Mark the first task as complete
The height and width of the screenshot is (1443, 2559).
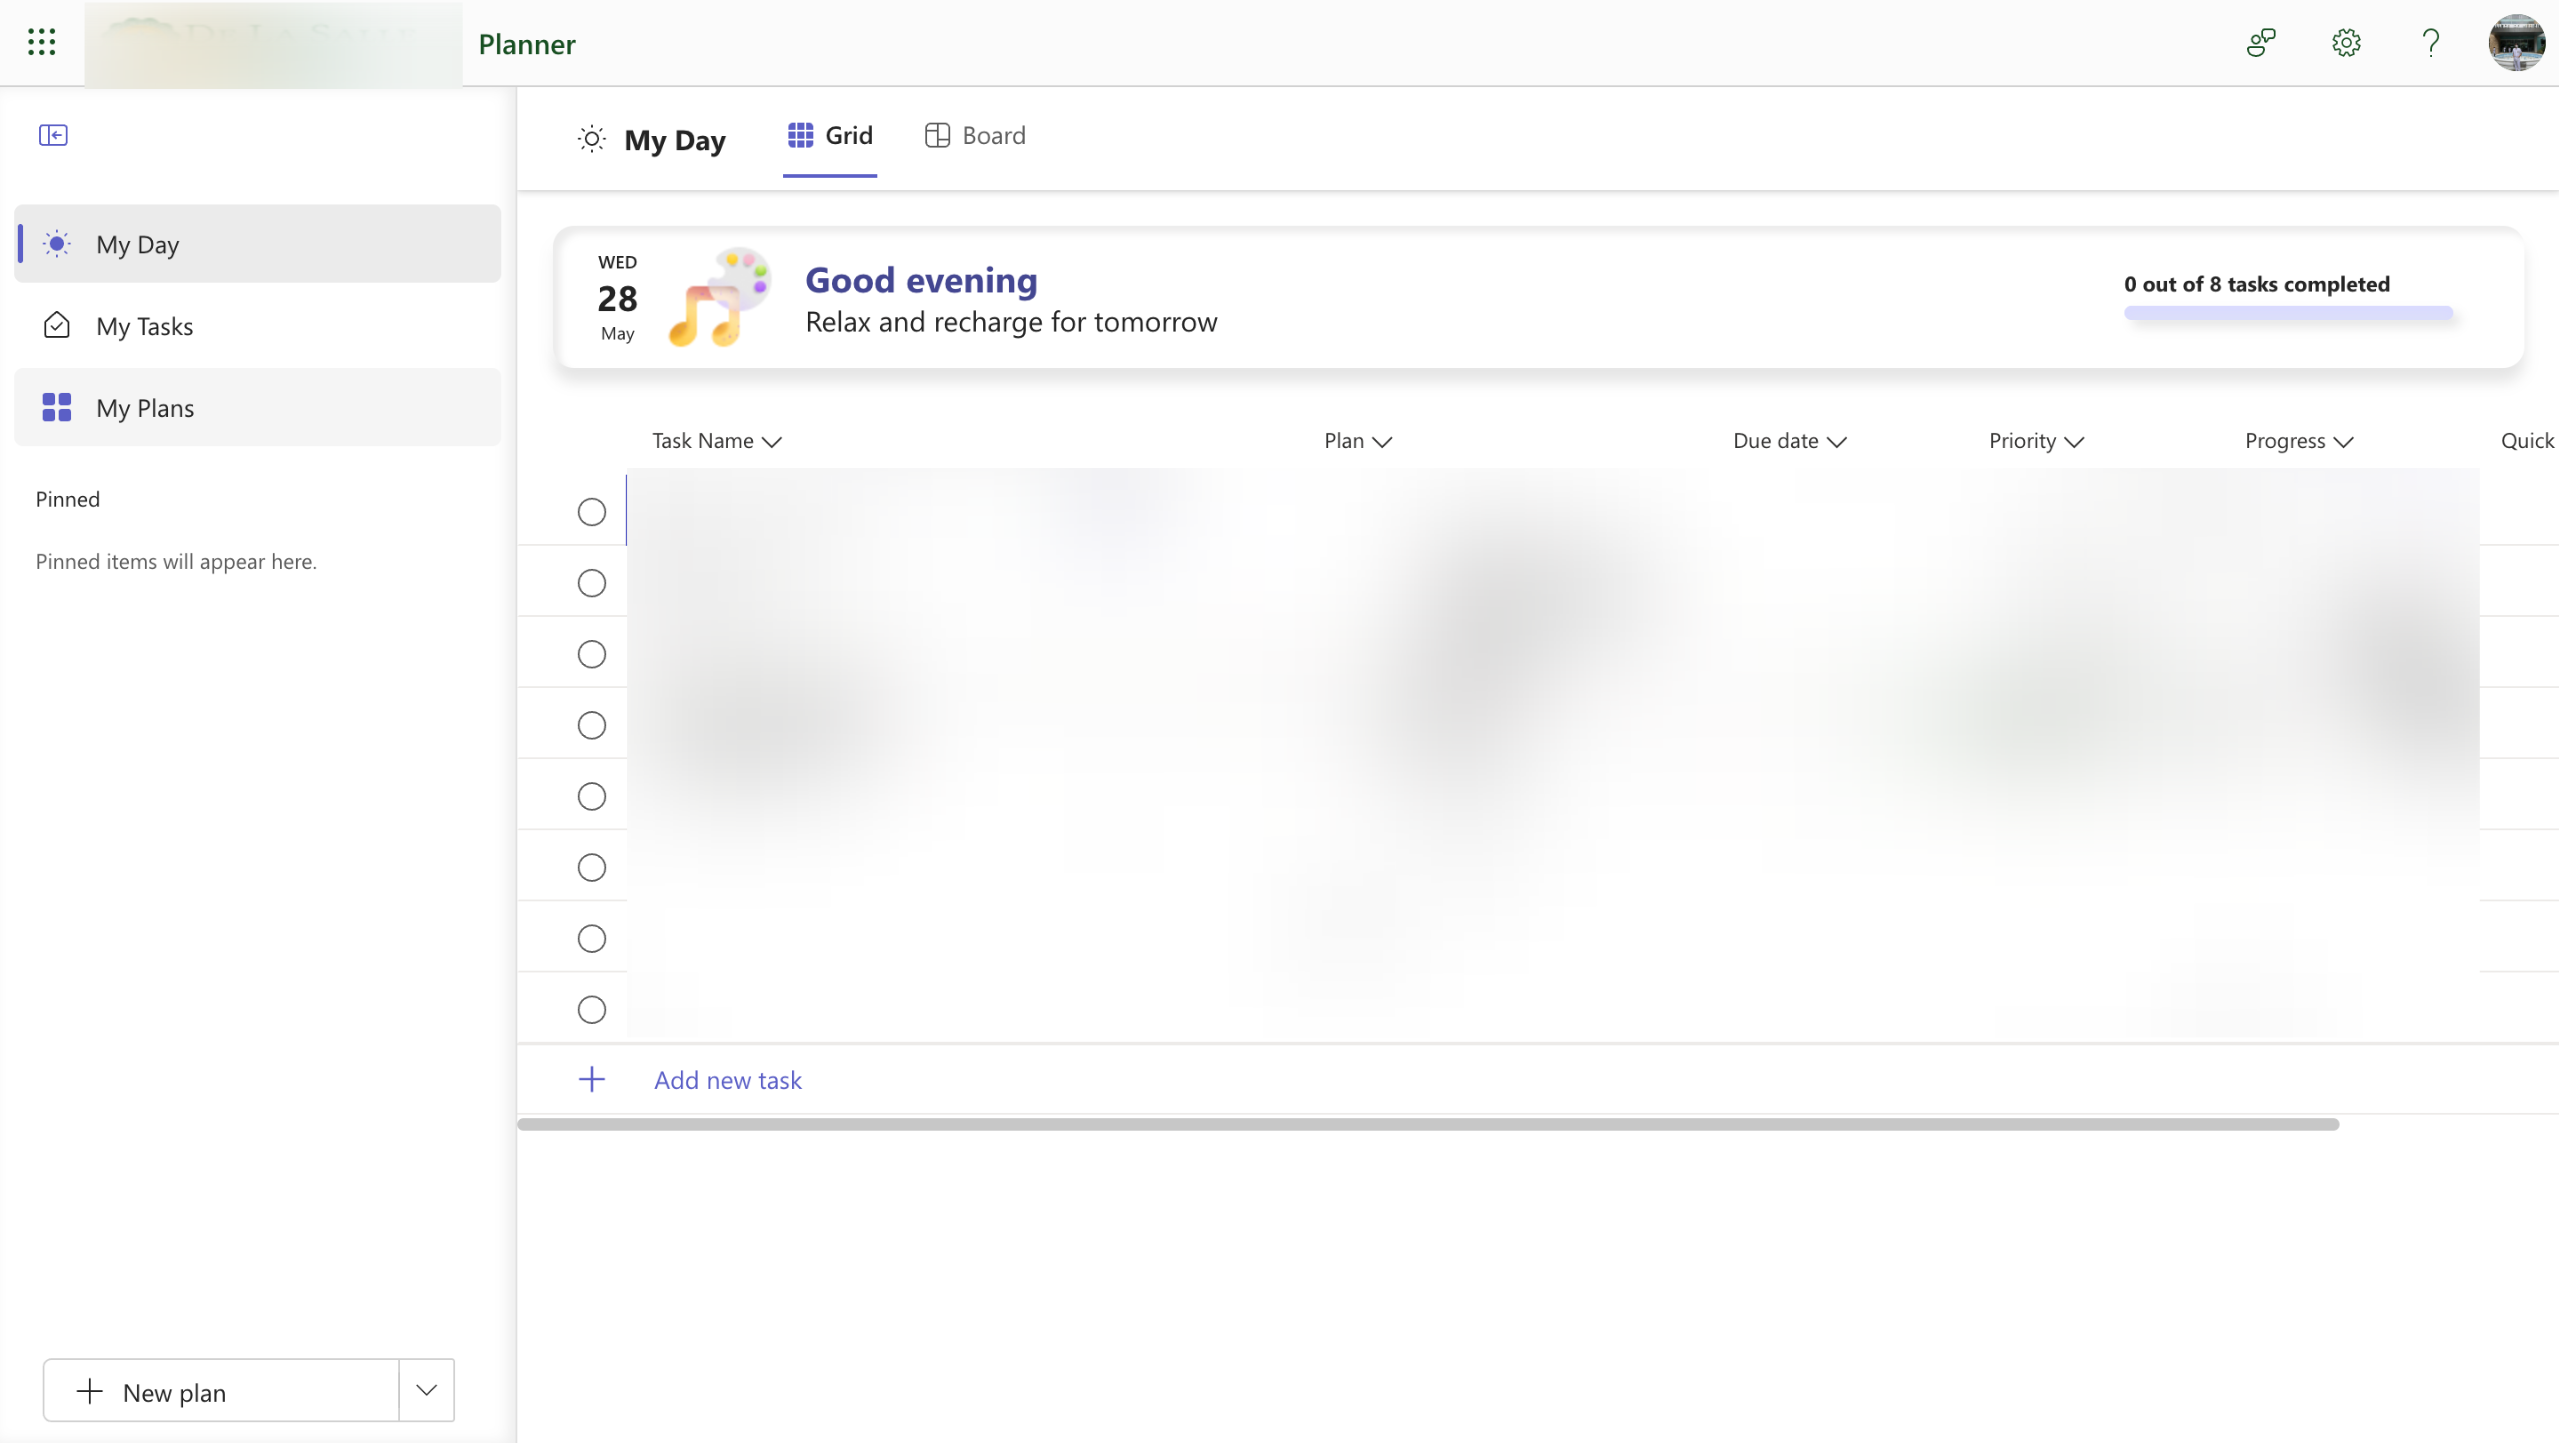[x=591, y=511]
